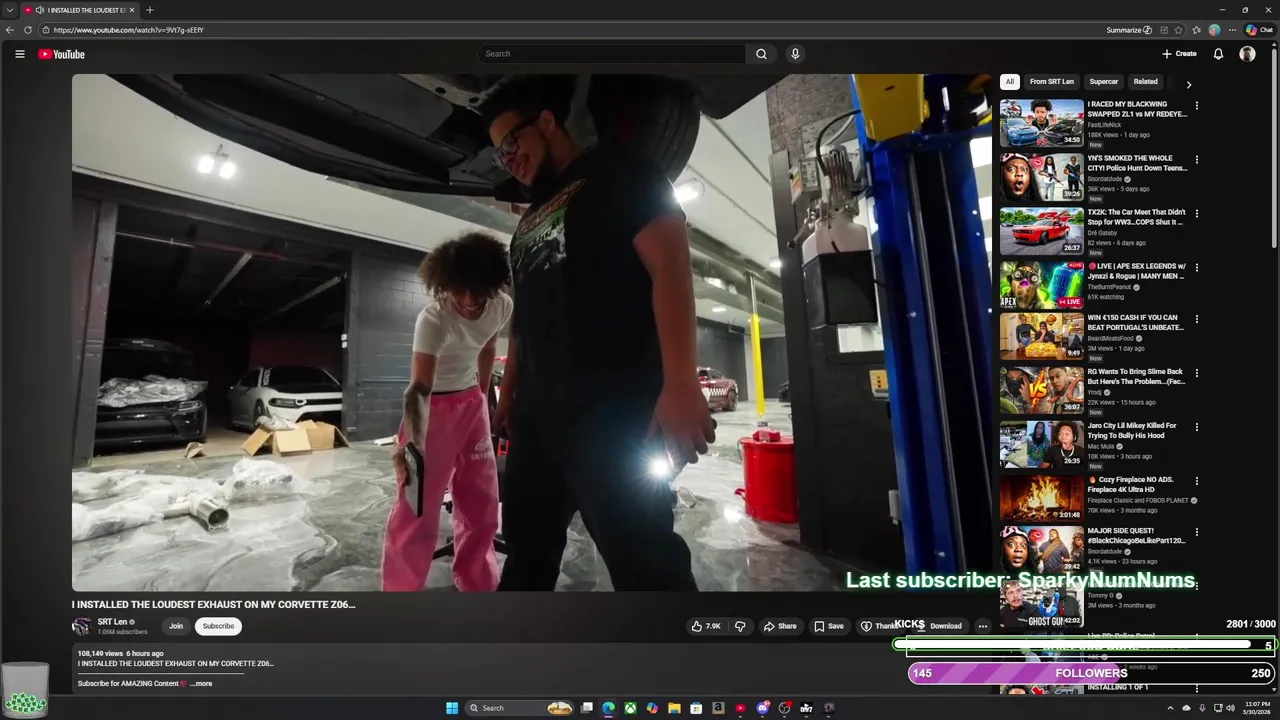The image size is (1280, 720).
Task: Open TX2K Car Meet video thumbnail
Action: pyautogui.click(x=1042, y=230)
